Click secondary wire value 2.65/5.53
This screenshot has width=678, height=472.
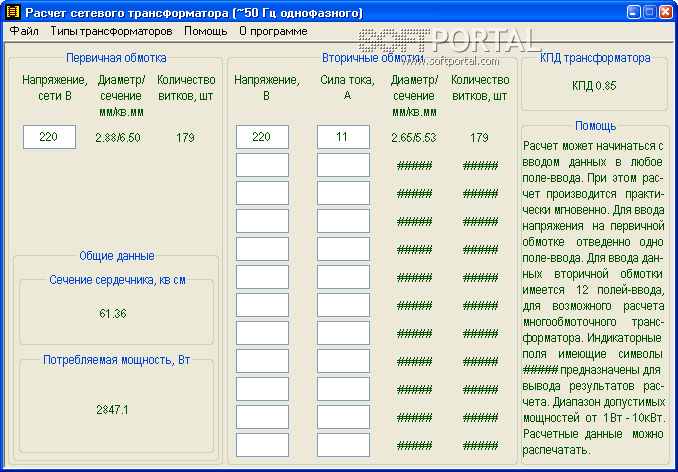pyautogui.click(x=414, y=138)
